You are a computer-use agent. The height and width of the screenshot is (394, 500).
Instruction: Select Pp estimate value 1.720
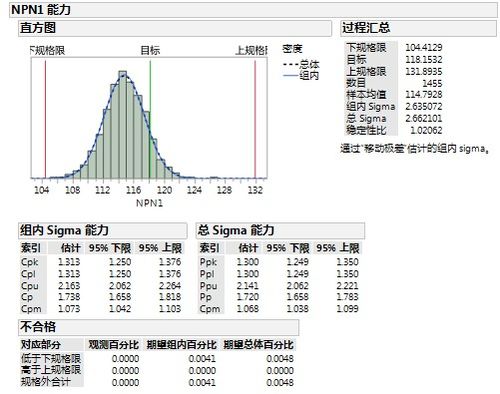click(x=248, y=297)
